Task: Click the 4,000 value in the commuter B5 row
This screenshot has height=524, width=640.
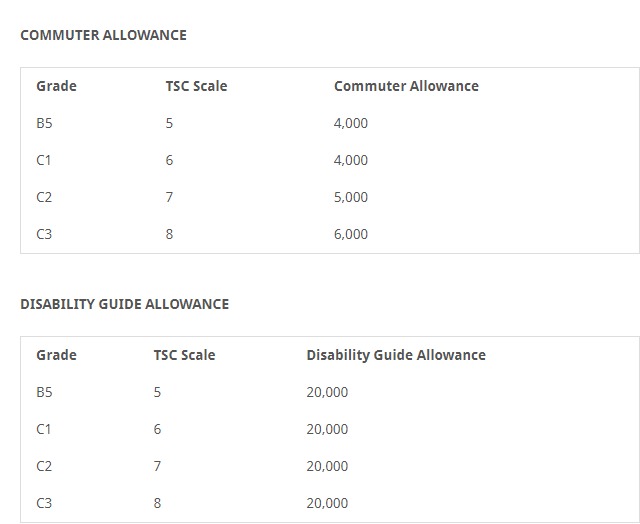Action: pyautogui.click(x=351, y=123)
